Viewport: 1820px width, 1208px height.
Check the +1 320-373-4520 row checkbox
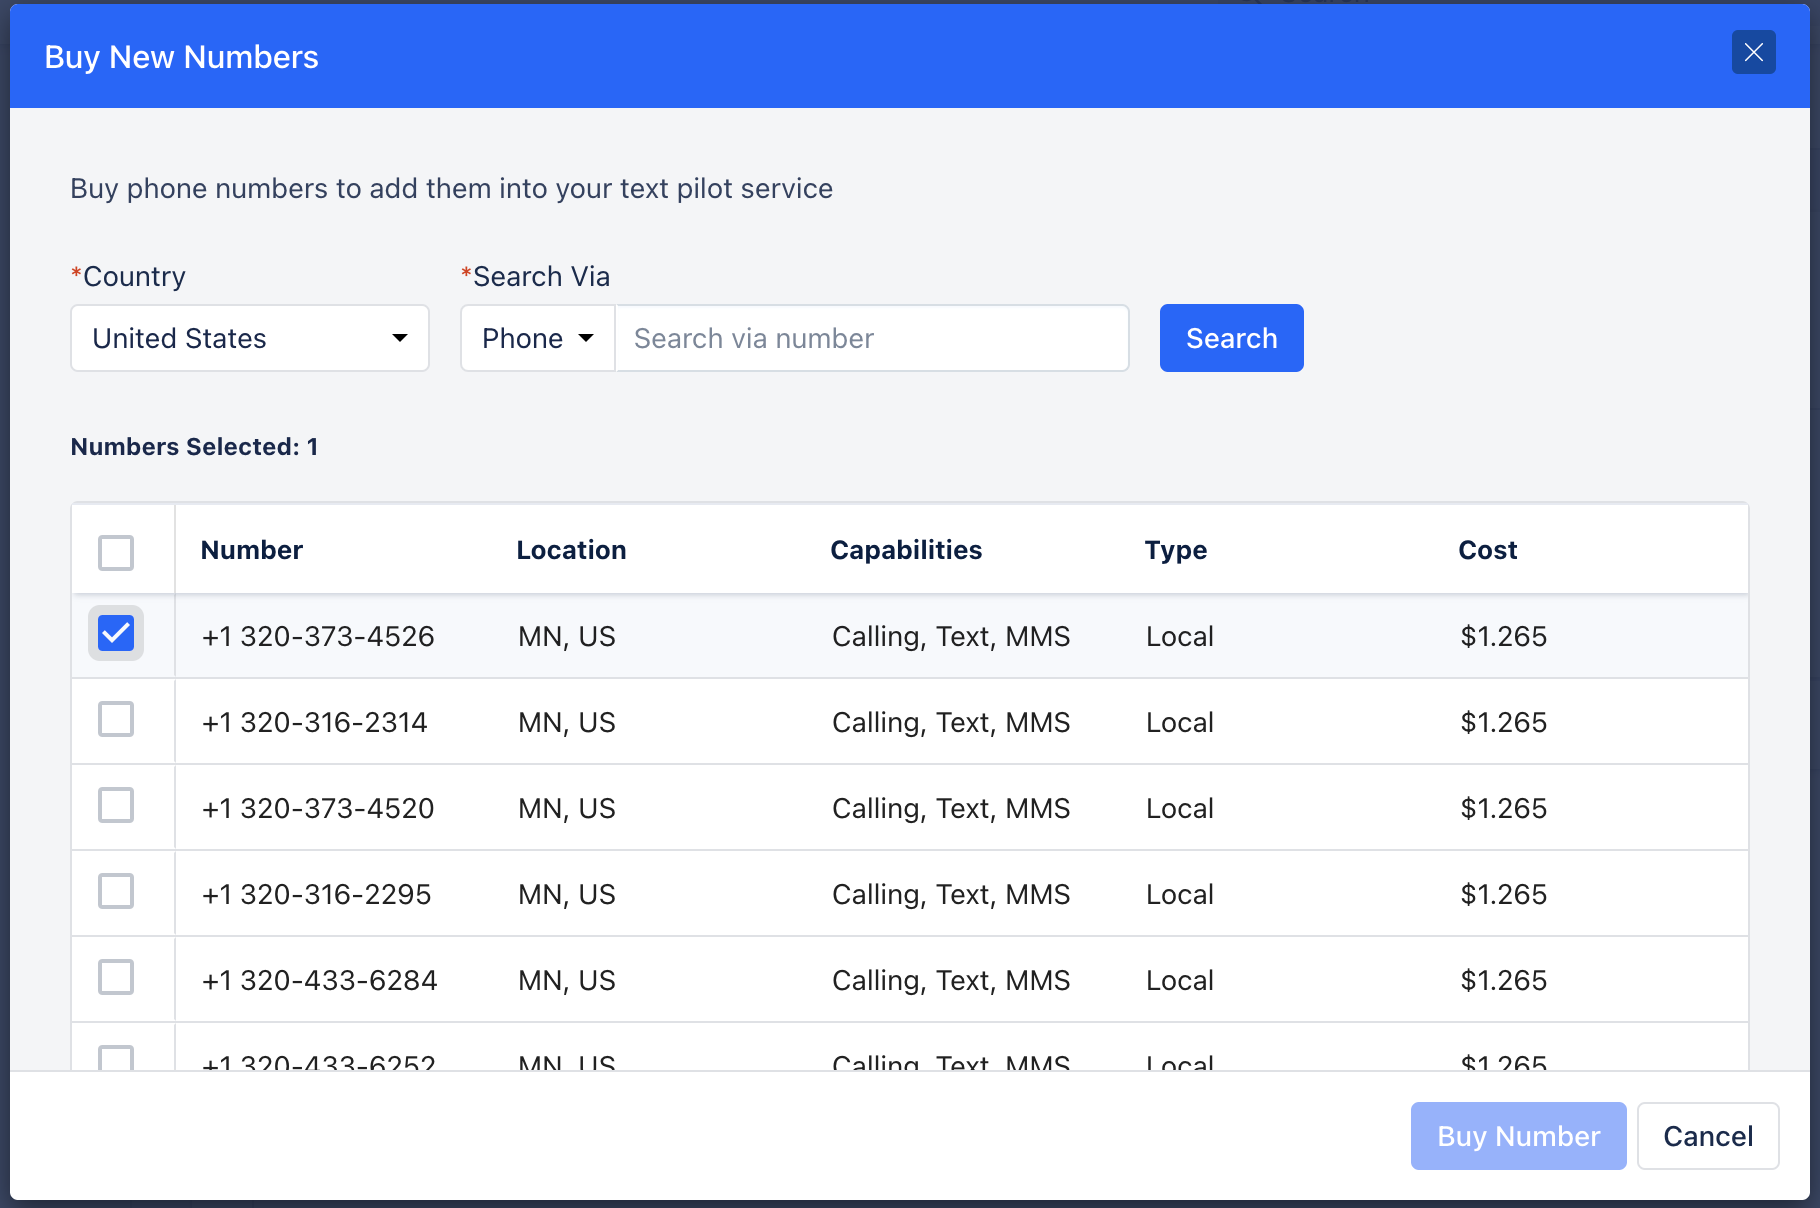pos(116,804)
